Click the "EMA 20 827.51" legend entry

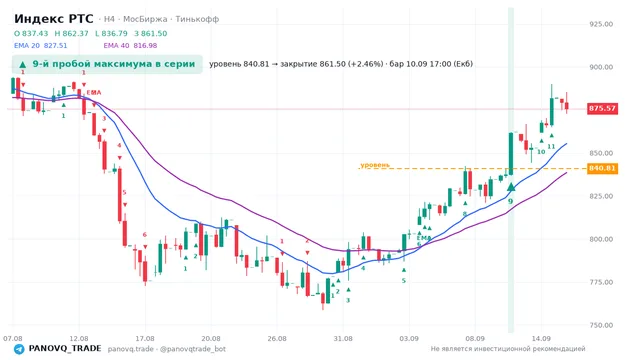40,45
